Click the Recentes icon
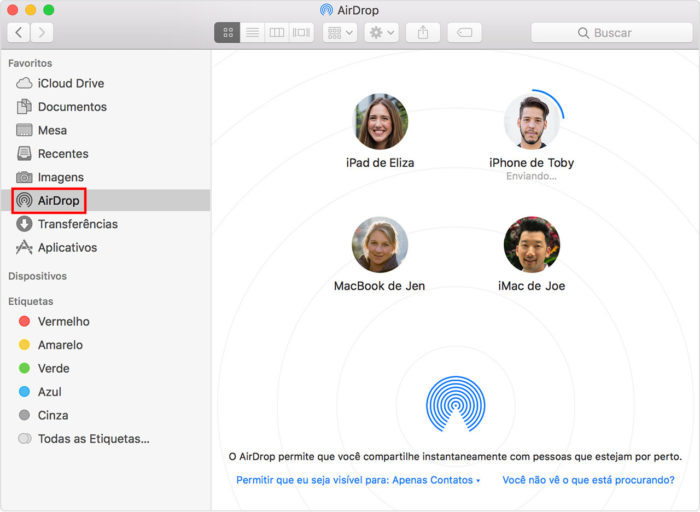The image size is (700, 512). tap(24, 154)
